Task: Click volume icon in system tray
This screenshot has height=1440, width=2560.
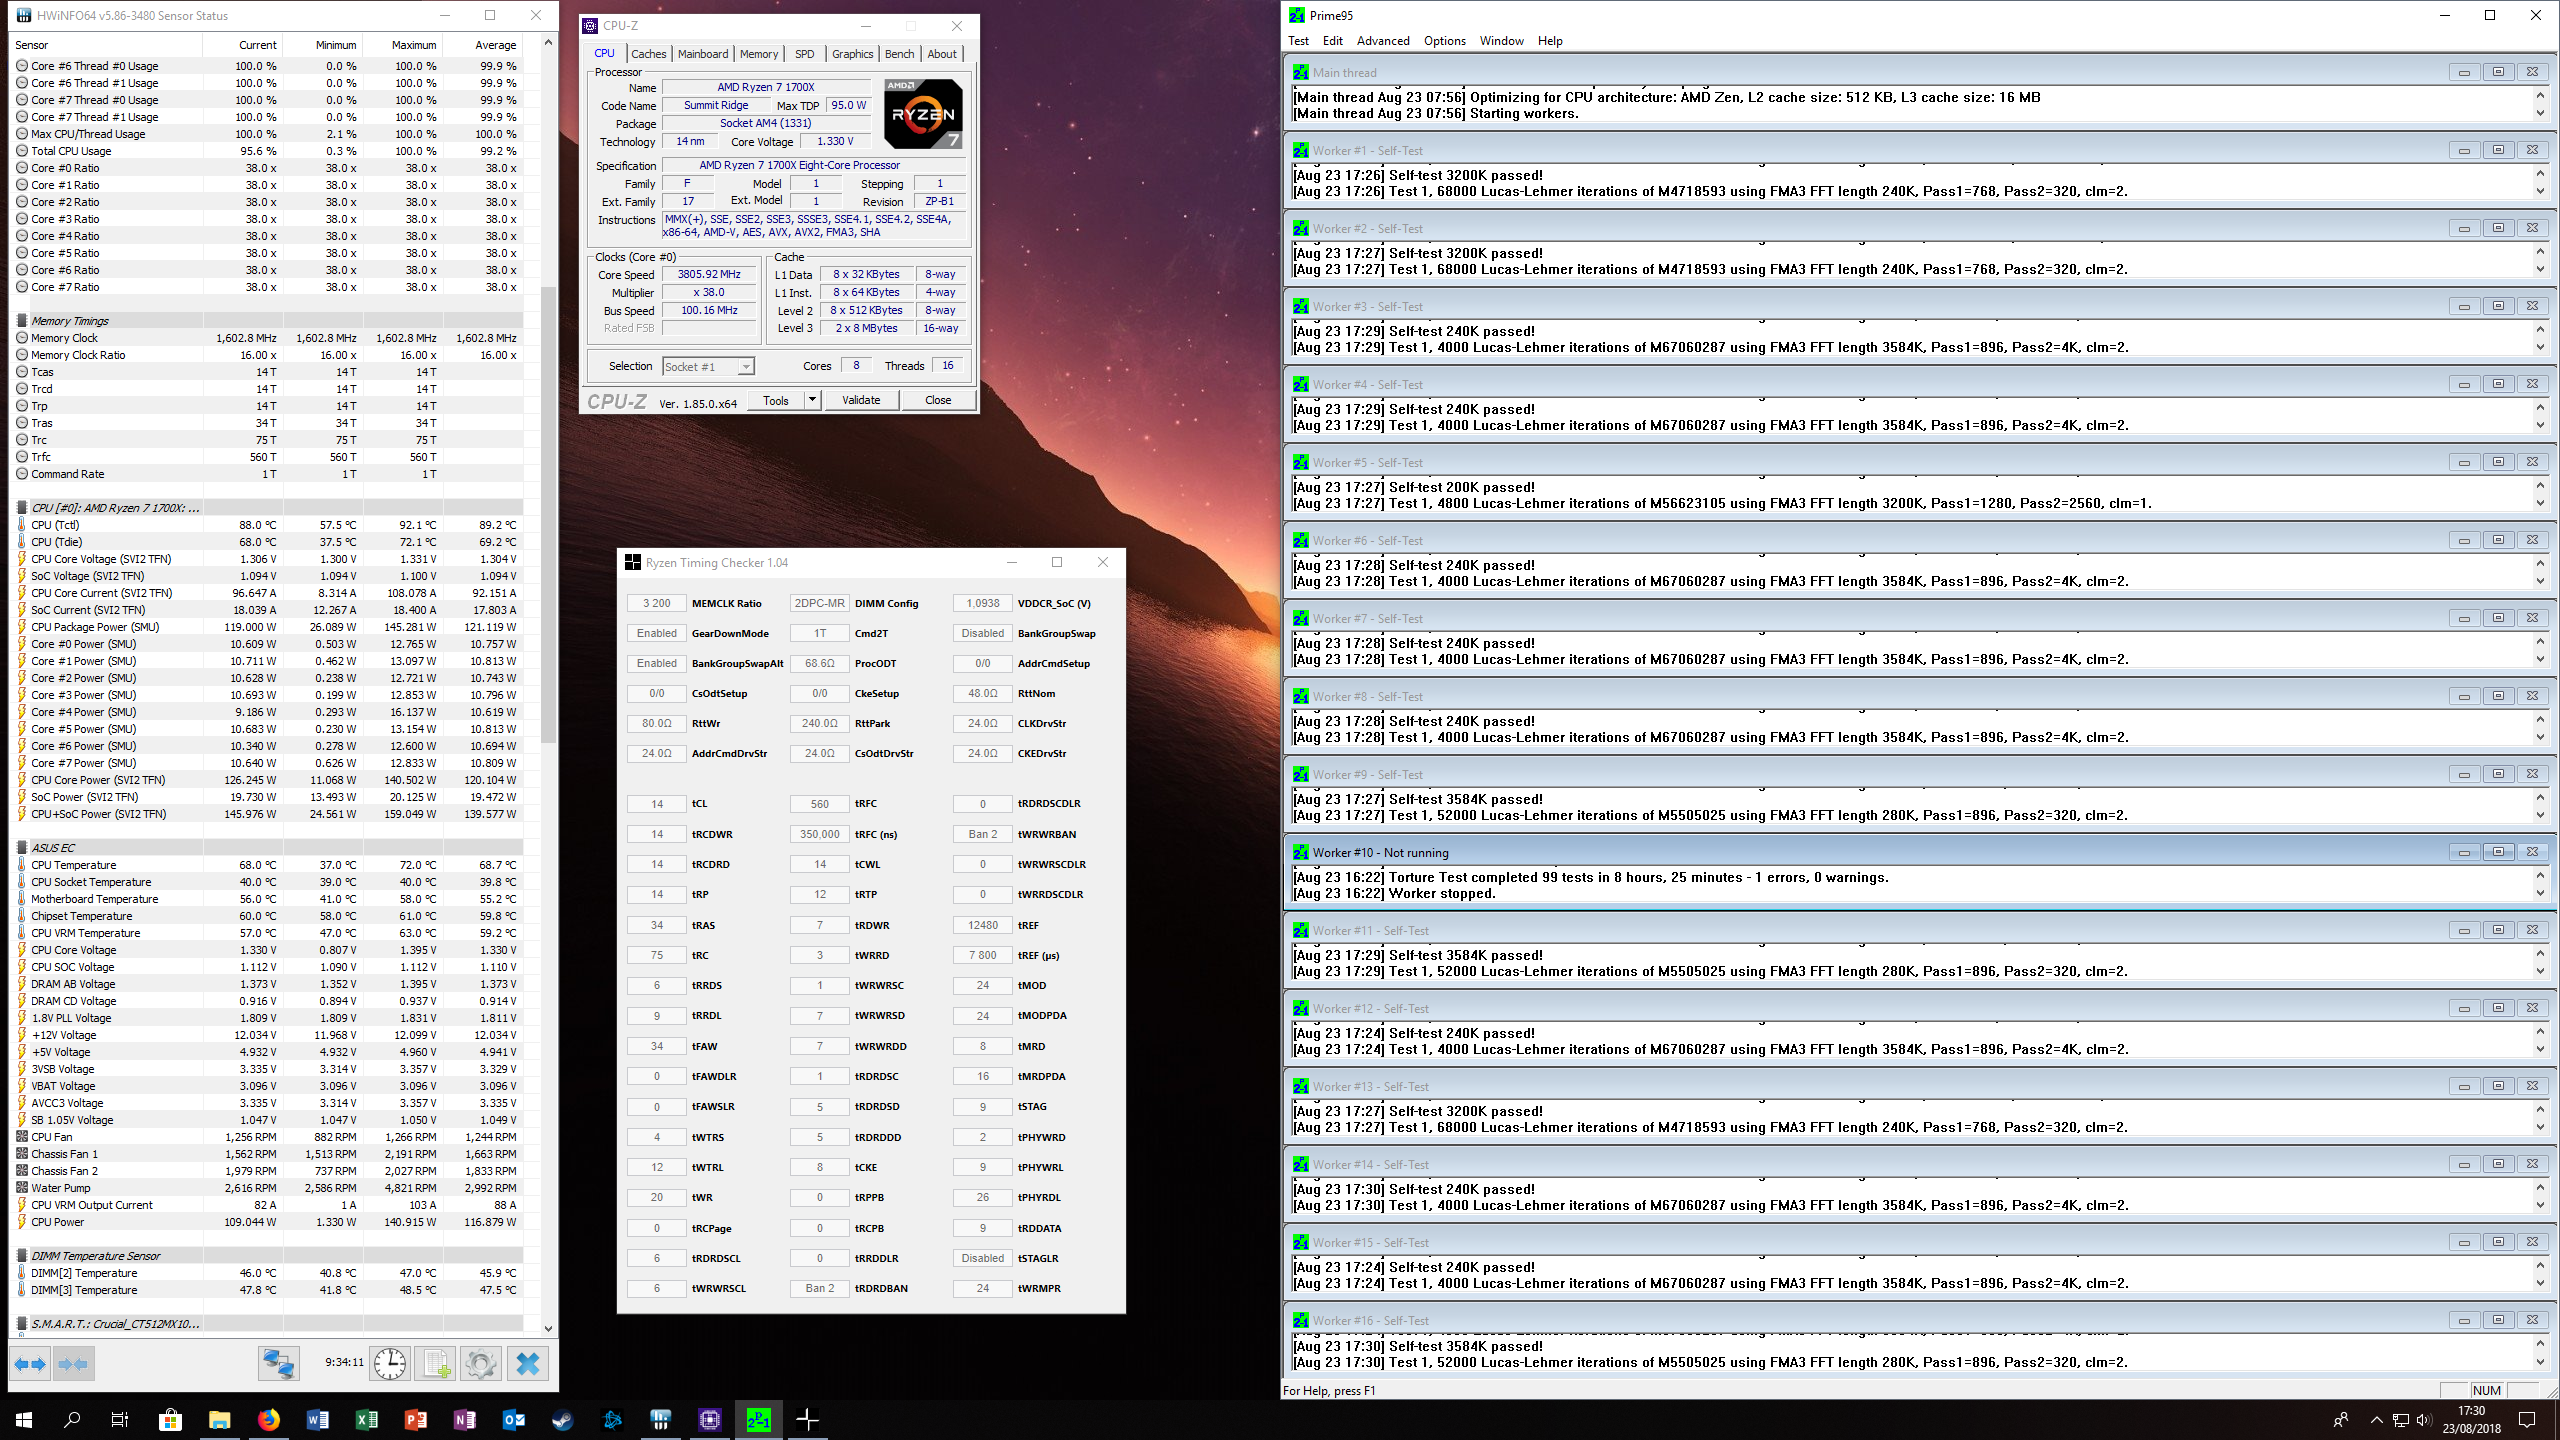Action: pos(2422,1419)
